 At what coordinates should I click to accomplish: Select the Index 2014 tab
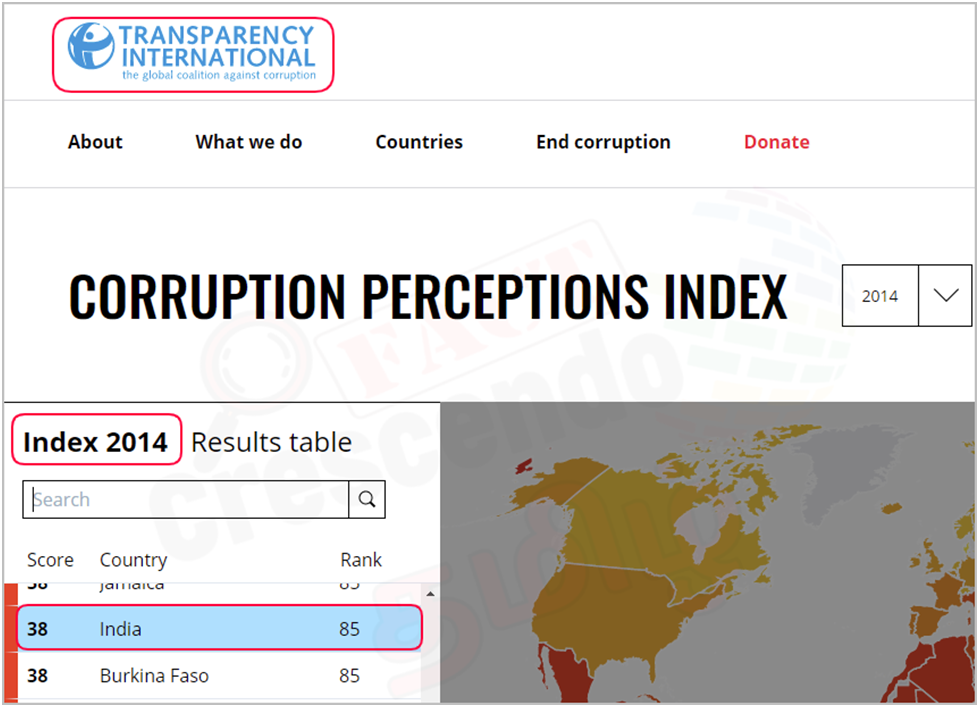[96, 442]
